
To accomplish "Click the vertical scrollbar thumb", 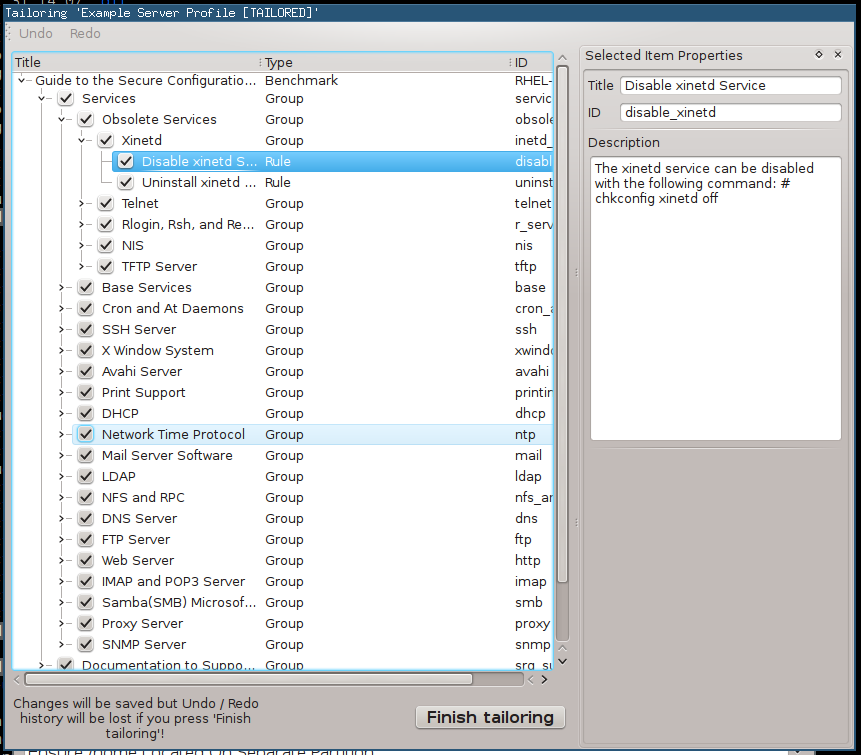I will 562,324.
